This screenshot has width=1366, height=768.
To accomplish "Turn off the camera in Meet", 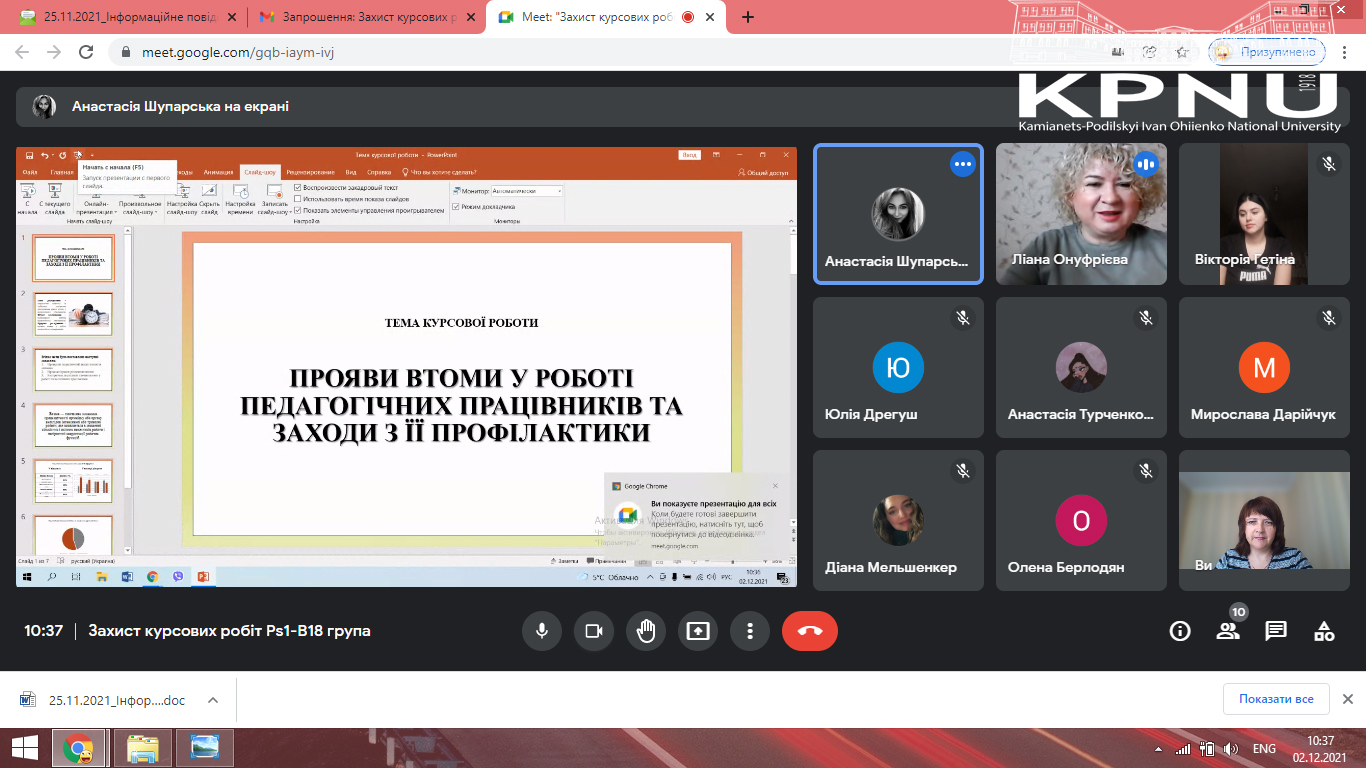I will (593, 631).
